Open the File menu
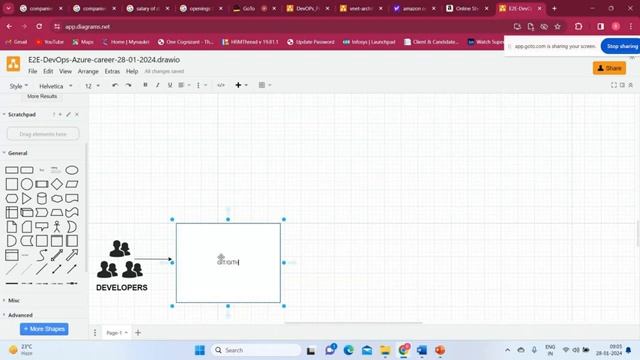Screen dimensions: 640x360 (33, 71)
